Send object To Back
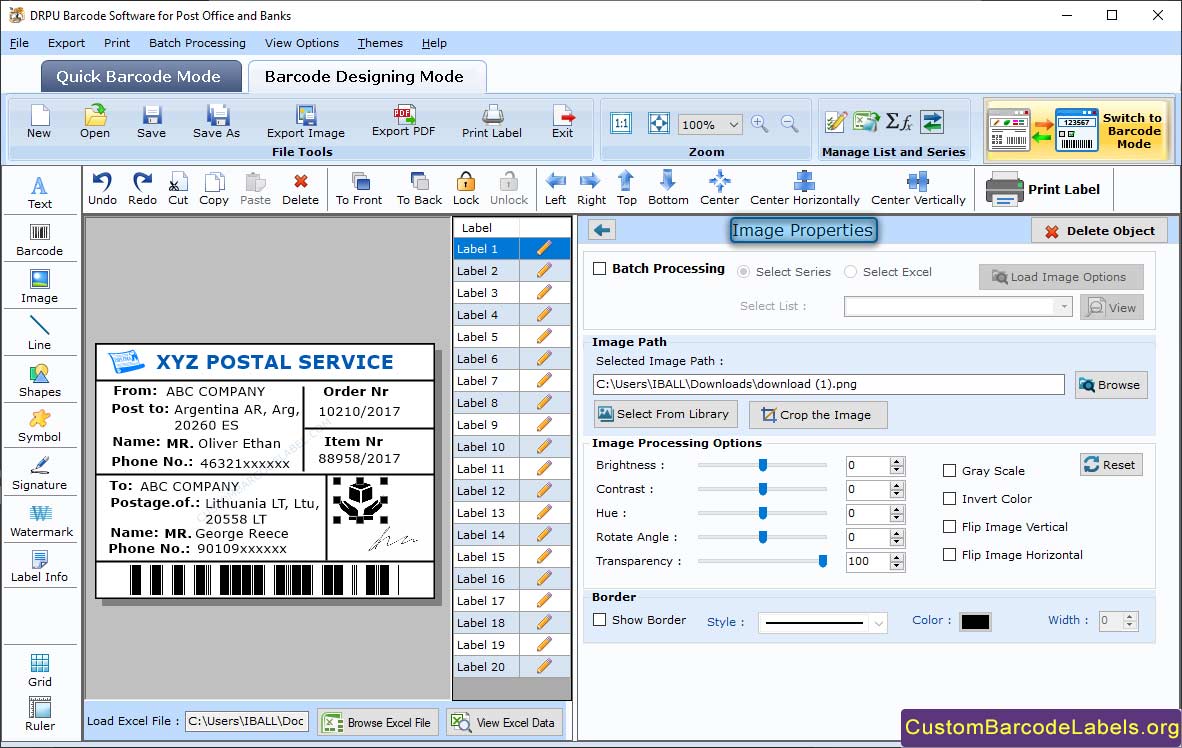The image size is (1182, 748). (419, 189)
